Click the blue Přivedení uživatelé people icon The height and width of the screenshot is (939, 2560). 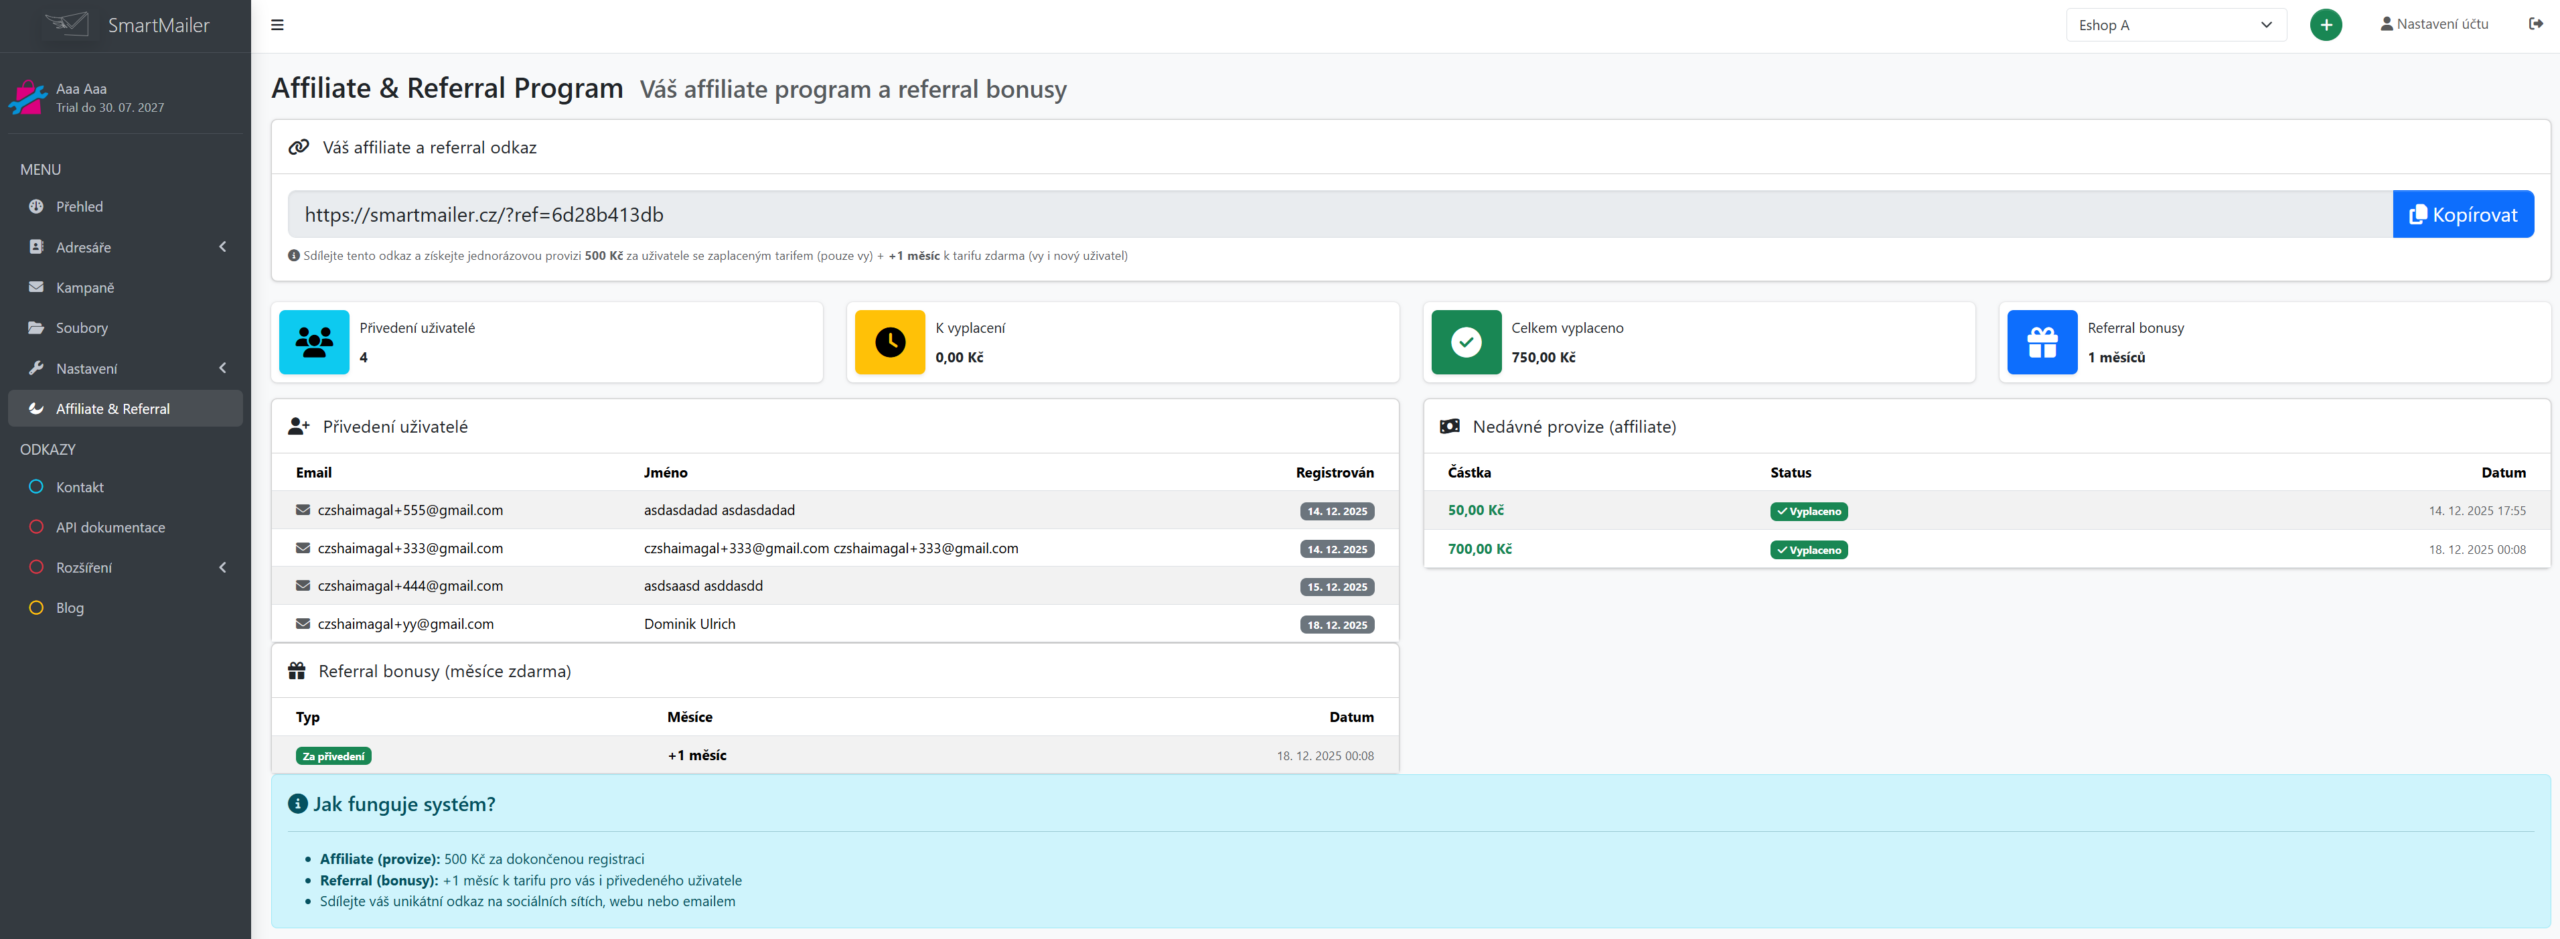click(314, 342)
